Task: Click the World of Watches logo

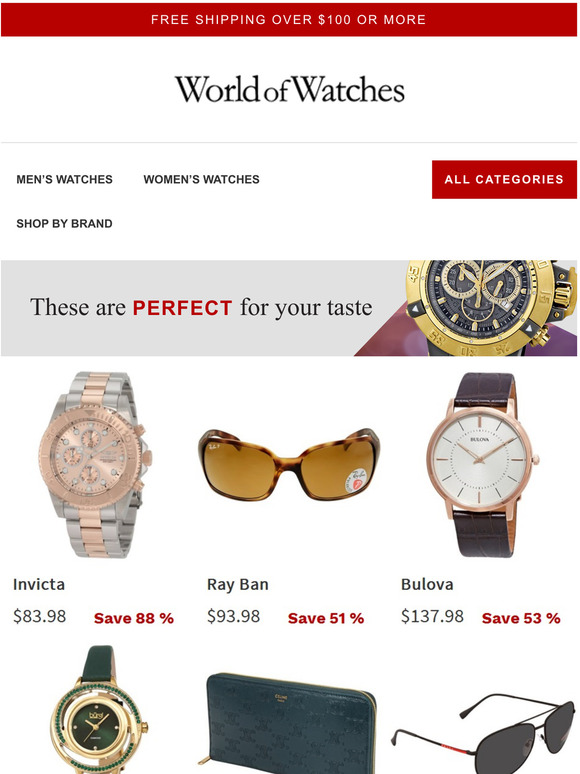Action: 290,89
